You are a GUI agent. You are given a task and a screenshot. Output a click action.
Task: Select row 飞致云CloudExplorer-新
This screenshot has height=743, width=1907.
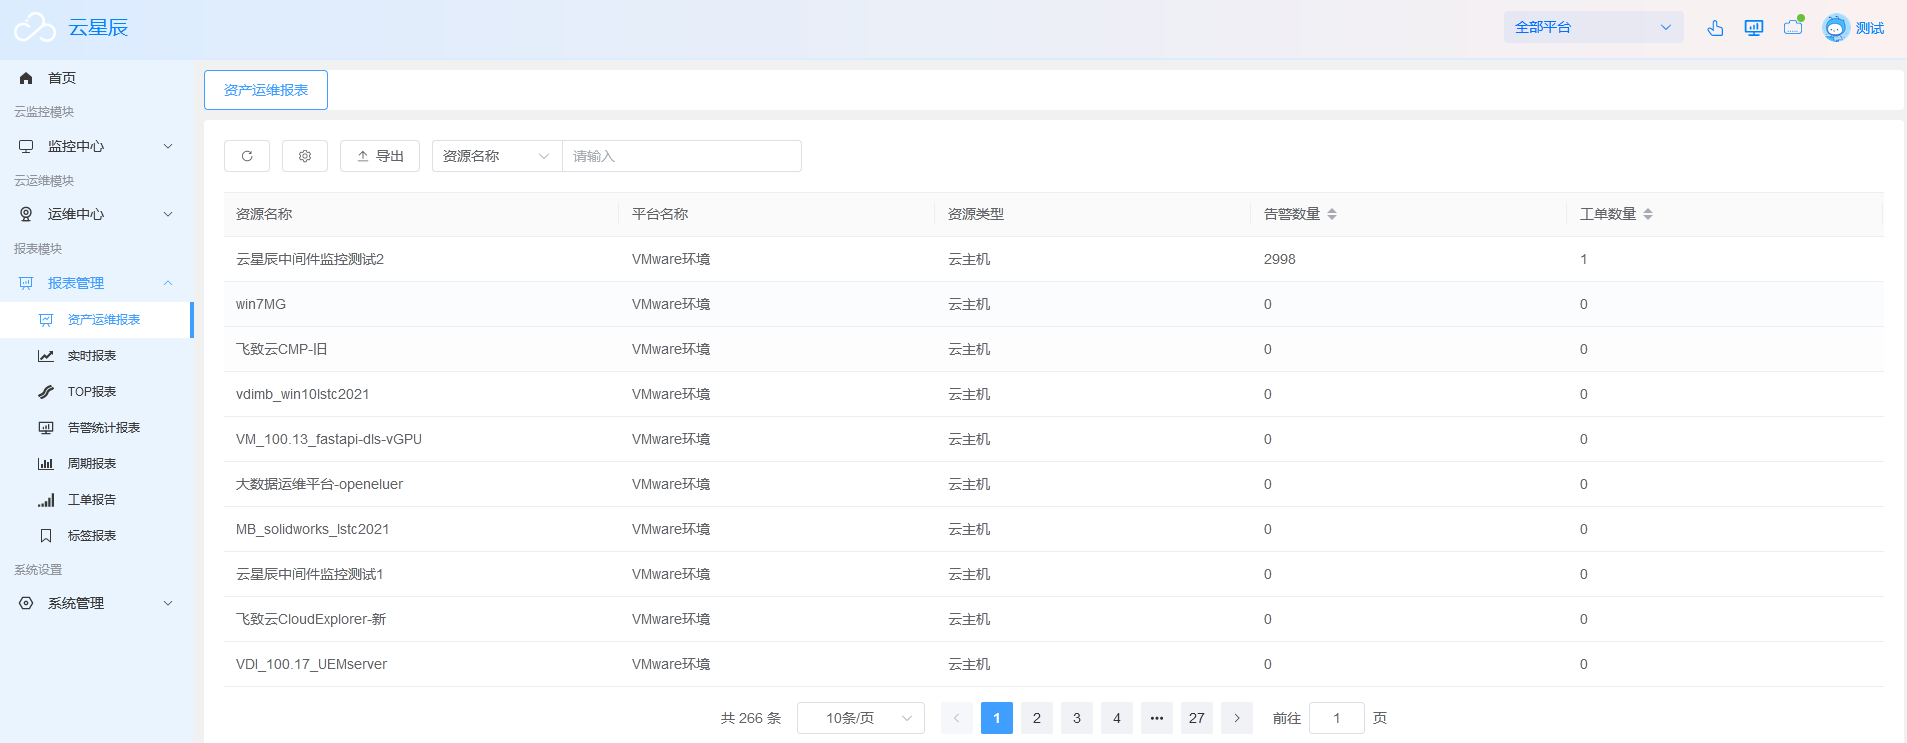[x=1053, y=619]
